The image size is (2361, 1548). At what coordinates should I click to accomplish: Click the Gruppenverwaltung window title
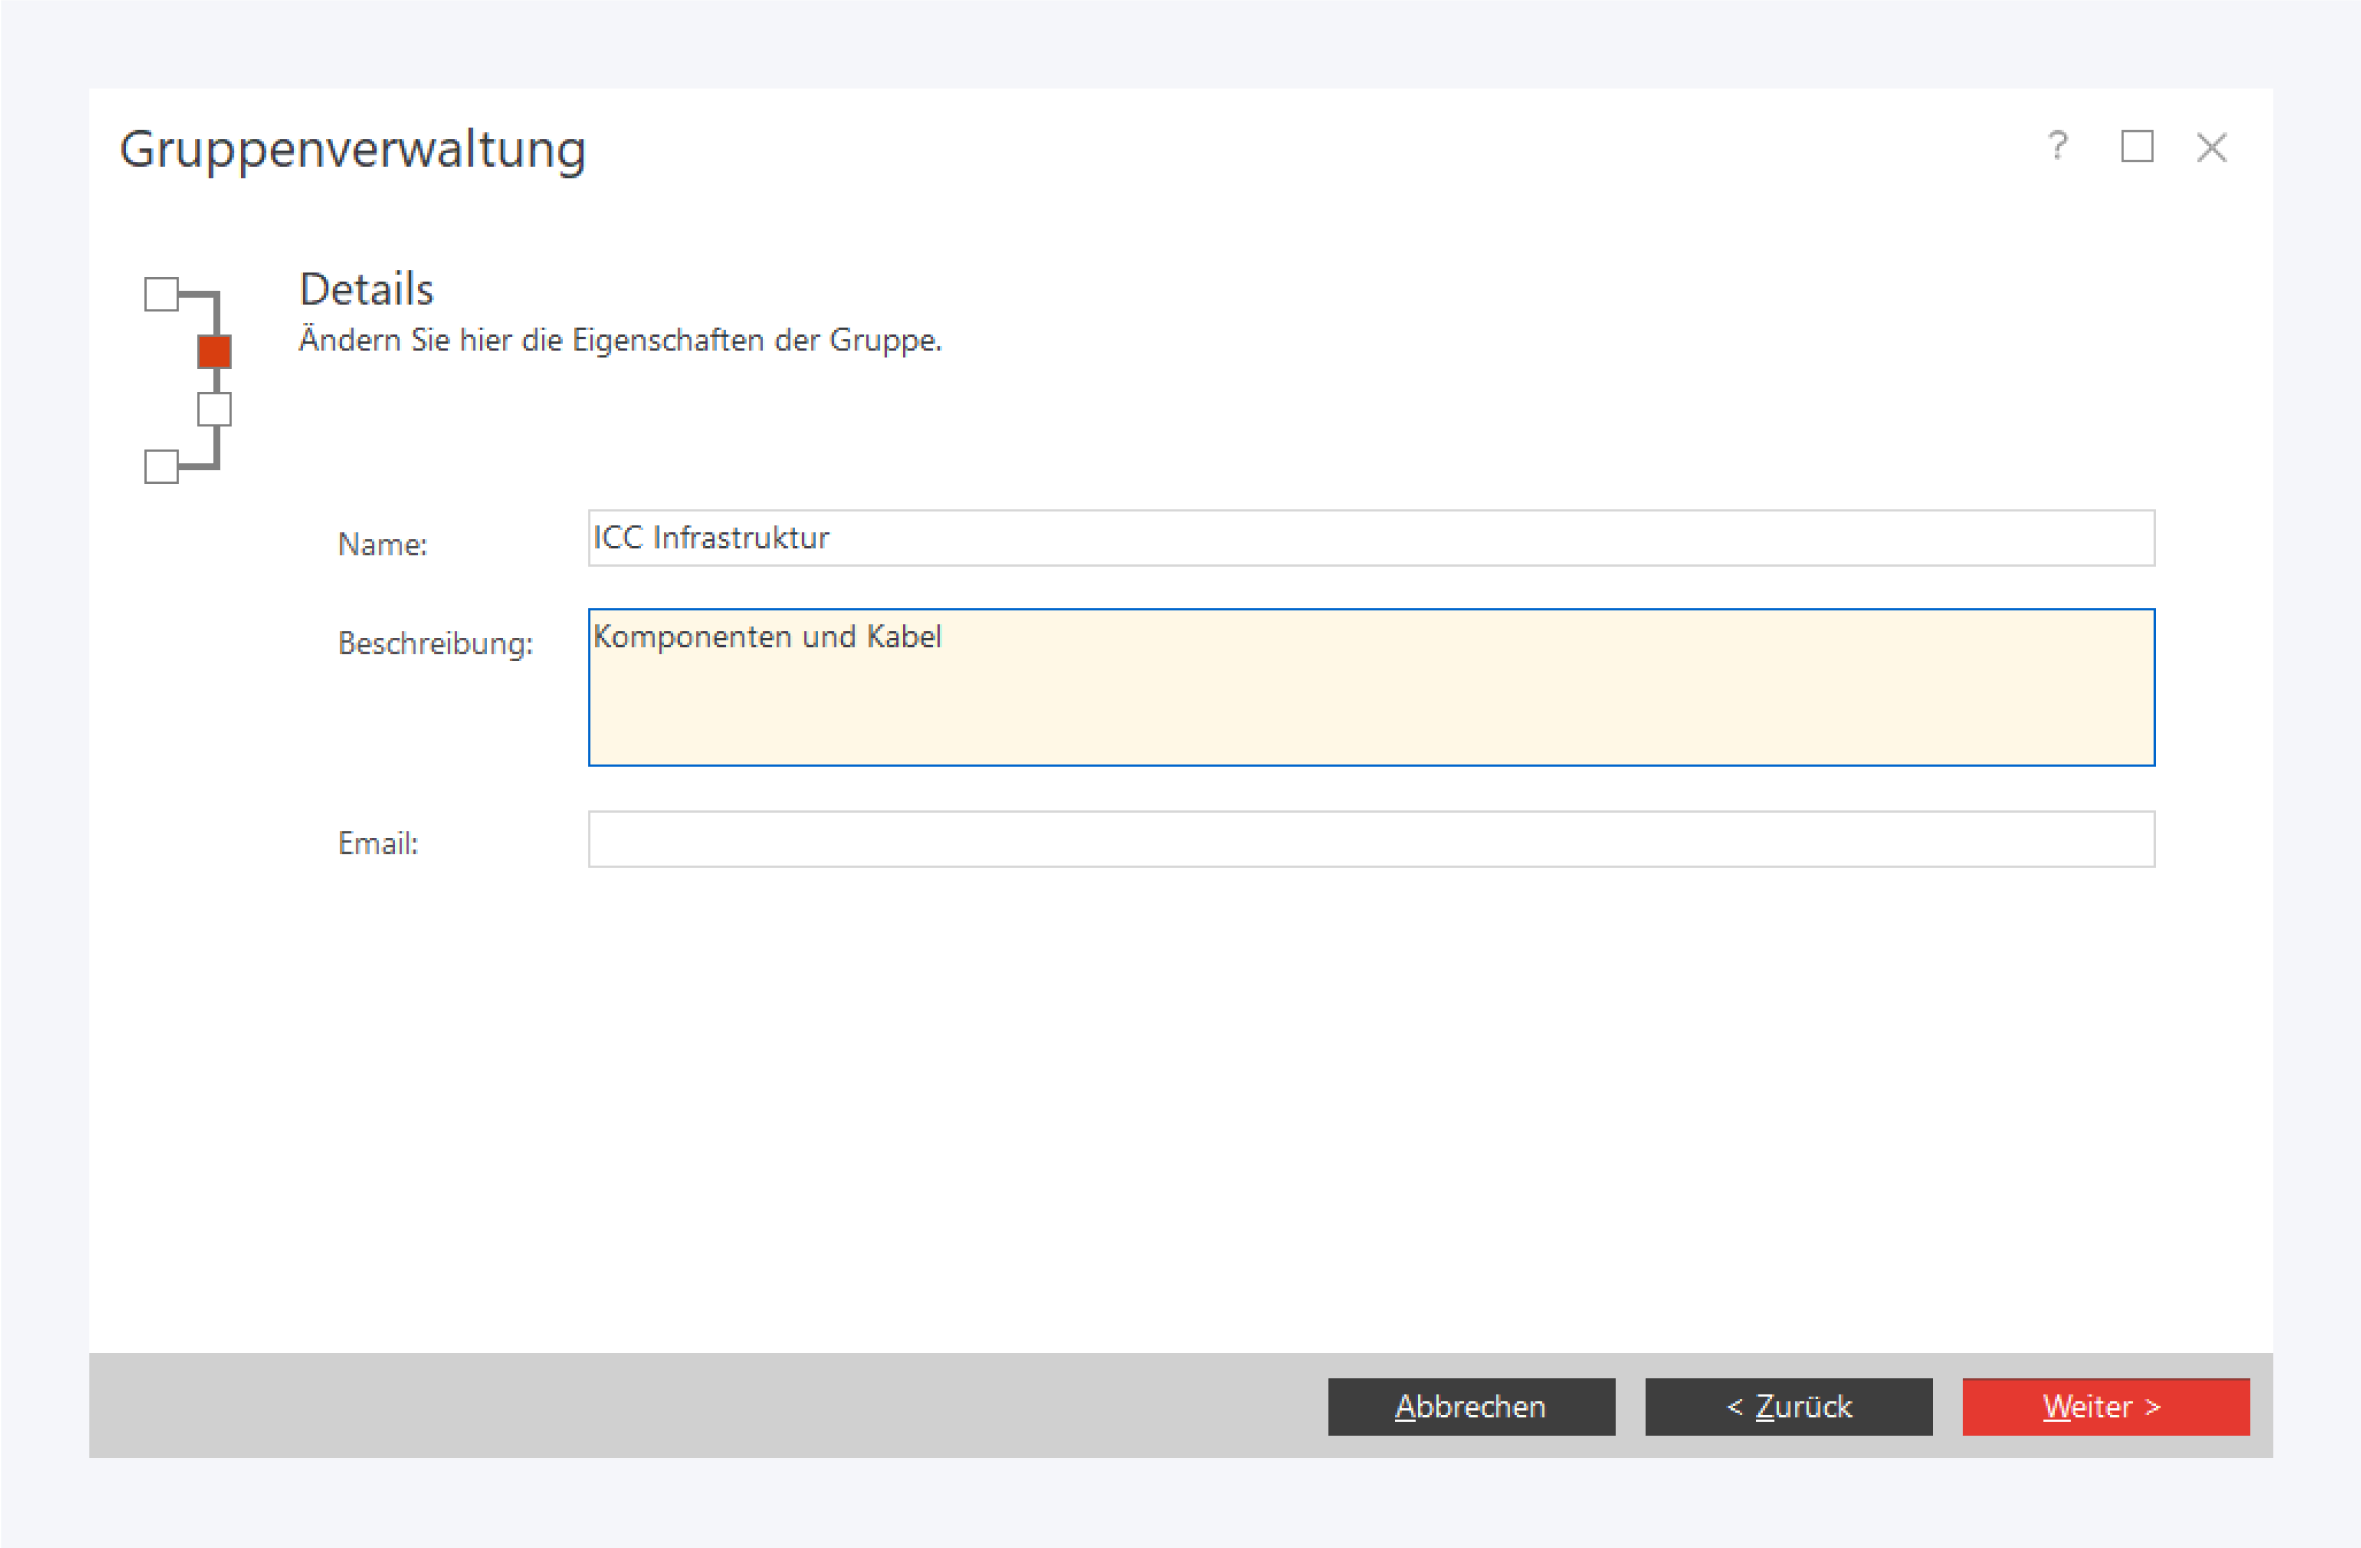(x=352, y=149)
